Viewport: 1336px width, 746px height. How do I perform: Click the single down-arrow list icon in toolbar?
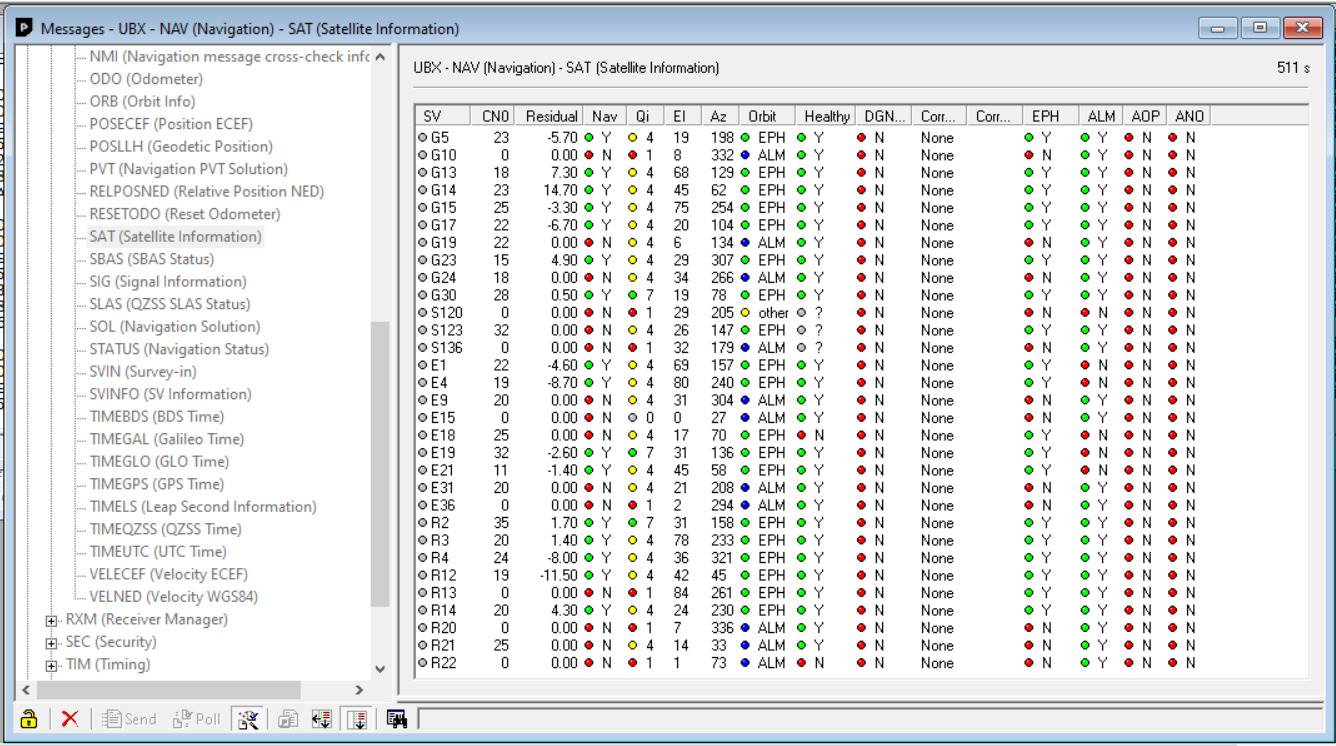click(356, 719)
